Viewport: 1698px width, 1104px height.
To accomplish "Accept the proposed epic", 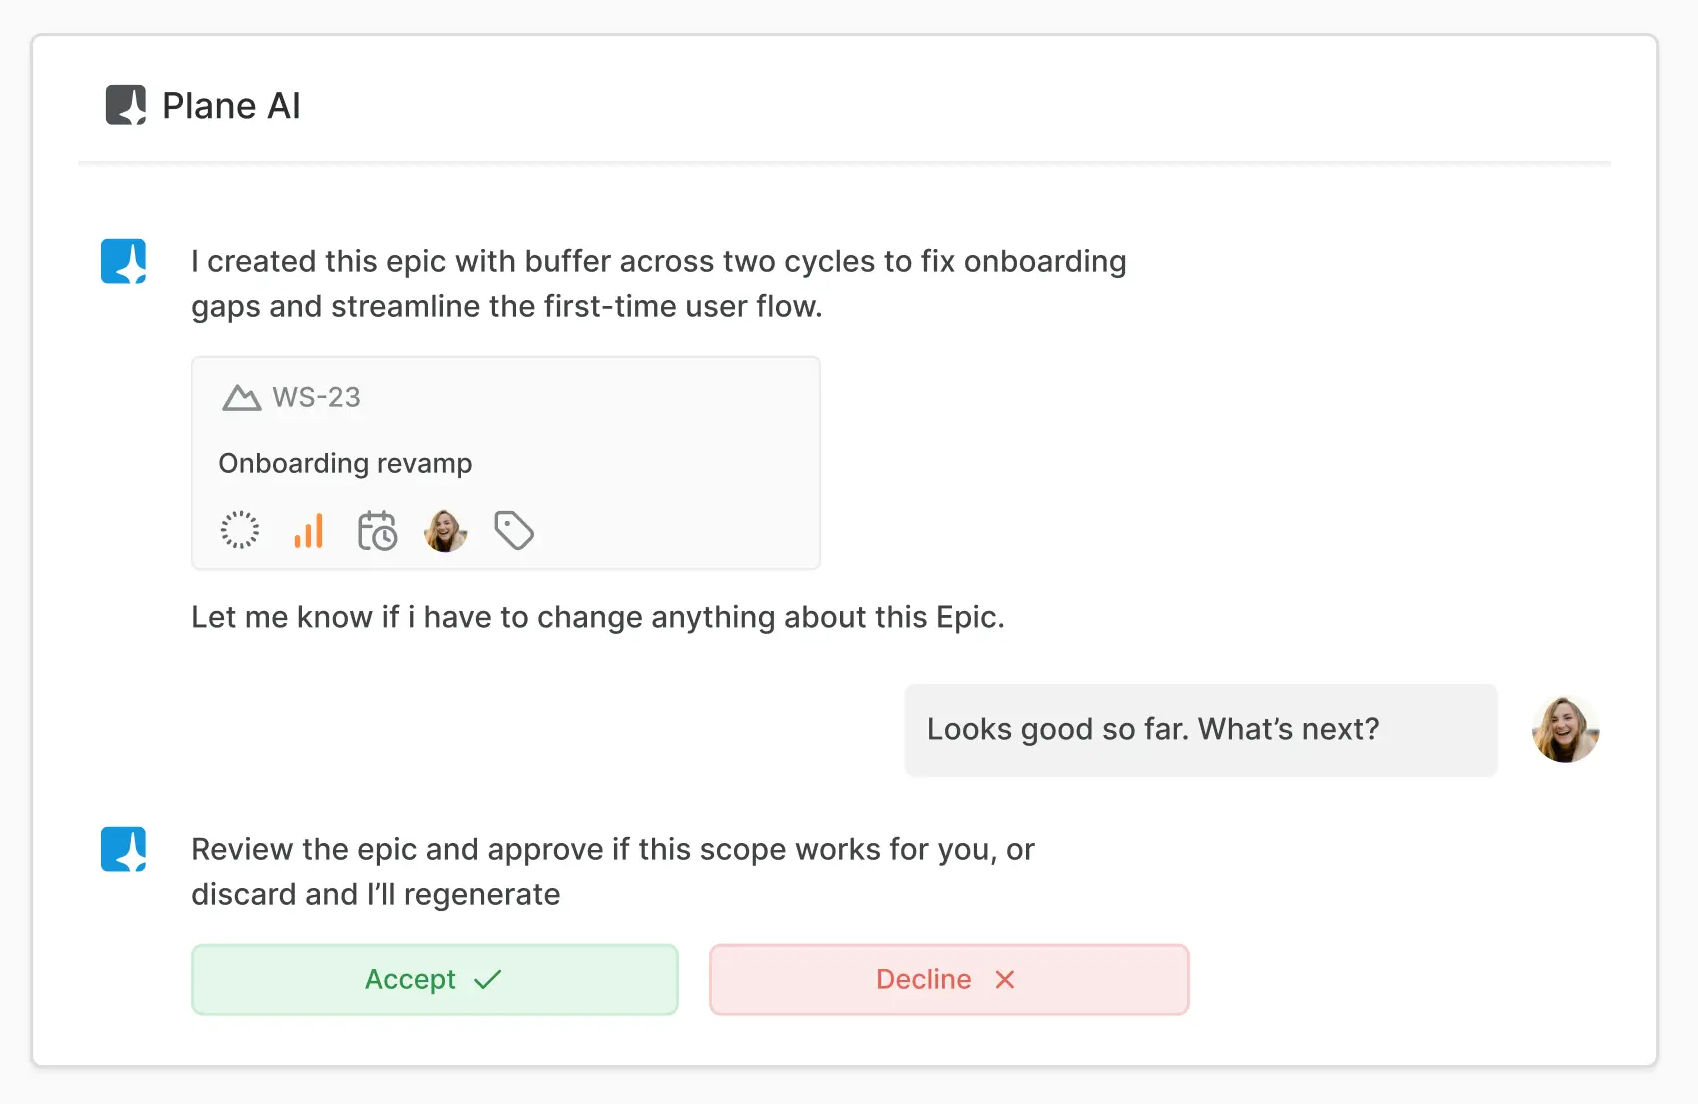I will point(434,979).
